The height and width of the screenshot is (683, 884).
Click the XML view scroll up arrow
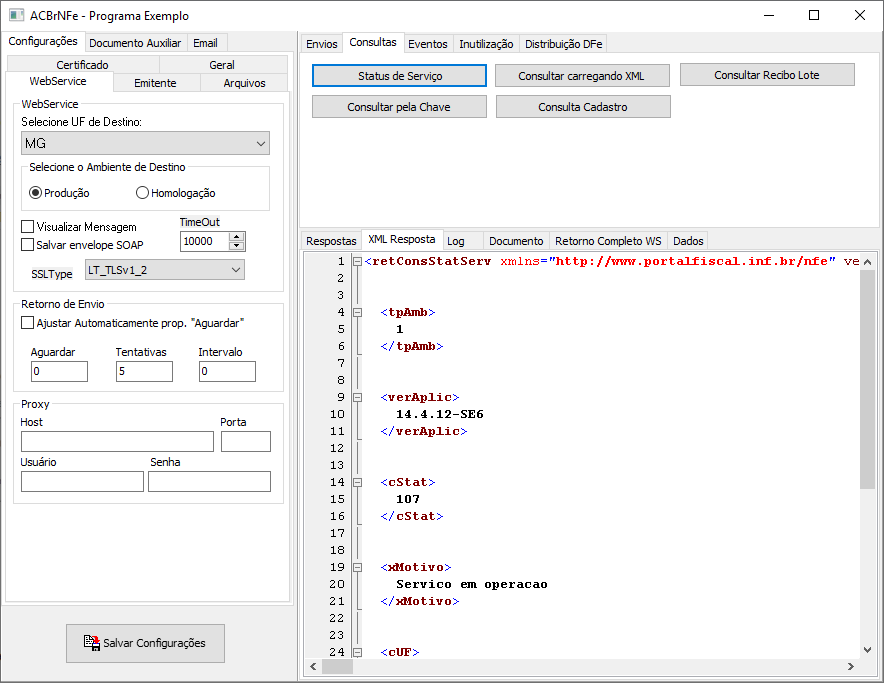[x=867, y=262]
